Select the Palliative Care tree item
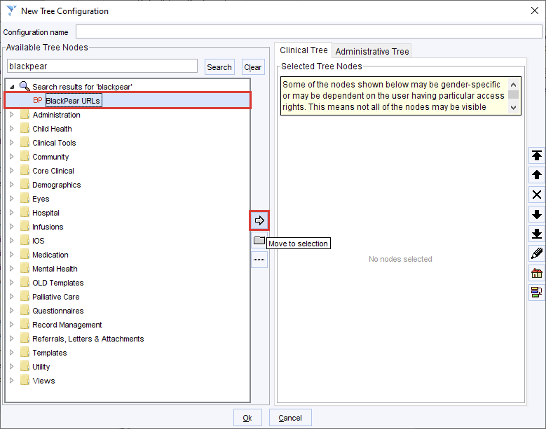Viewport: 546px width, 429px height. 56,297
